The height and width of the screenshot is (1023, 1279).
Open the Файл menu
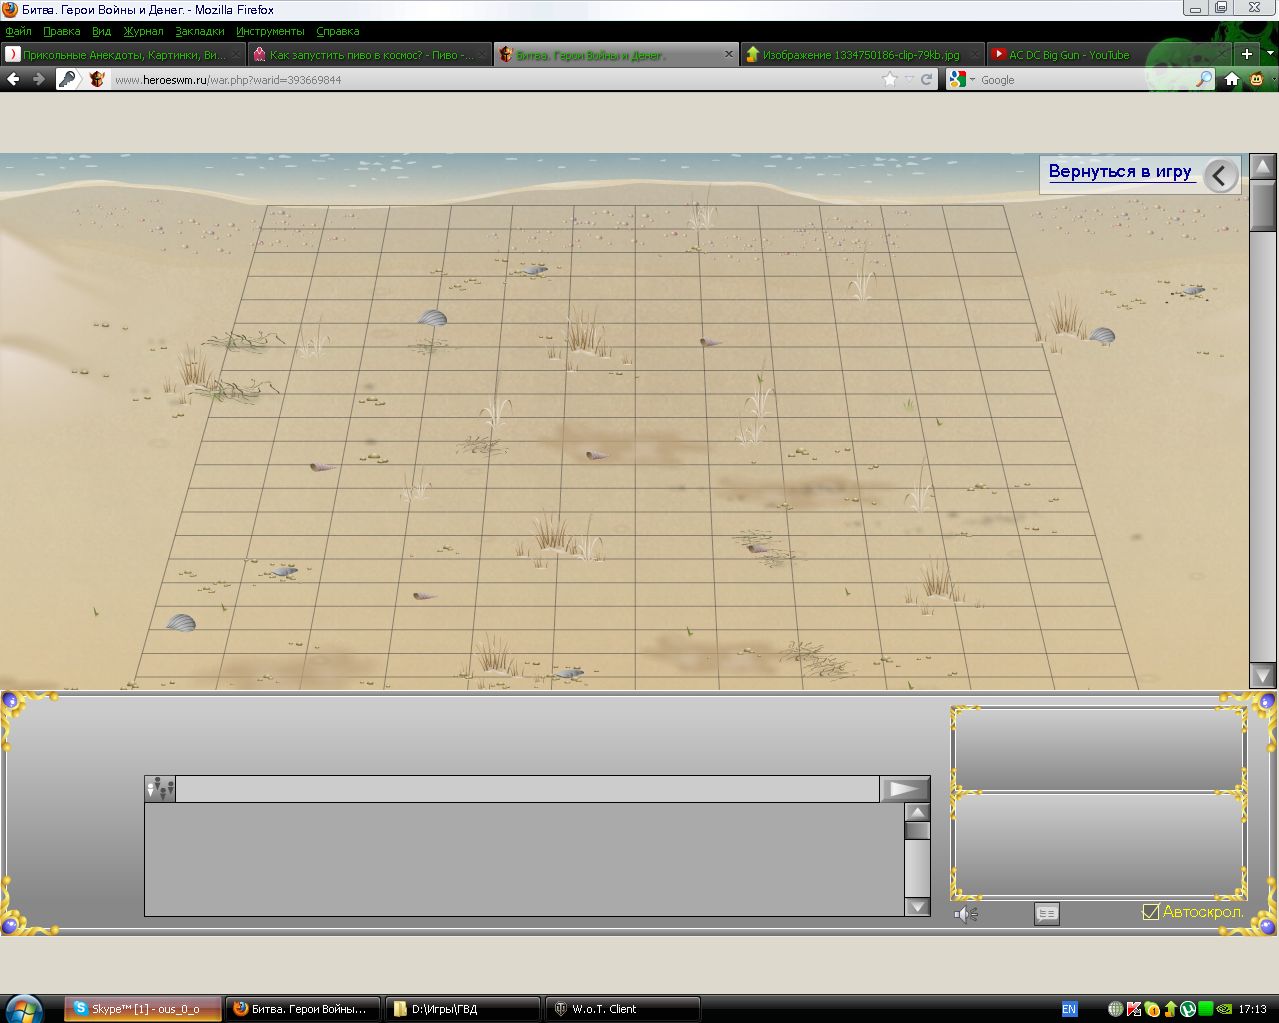tap(18, 31)
